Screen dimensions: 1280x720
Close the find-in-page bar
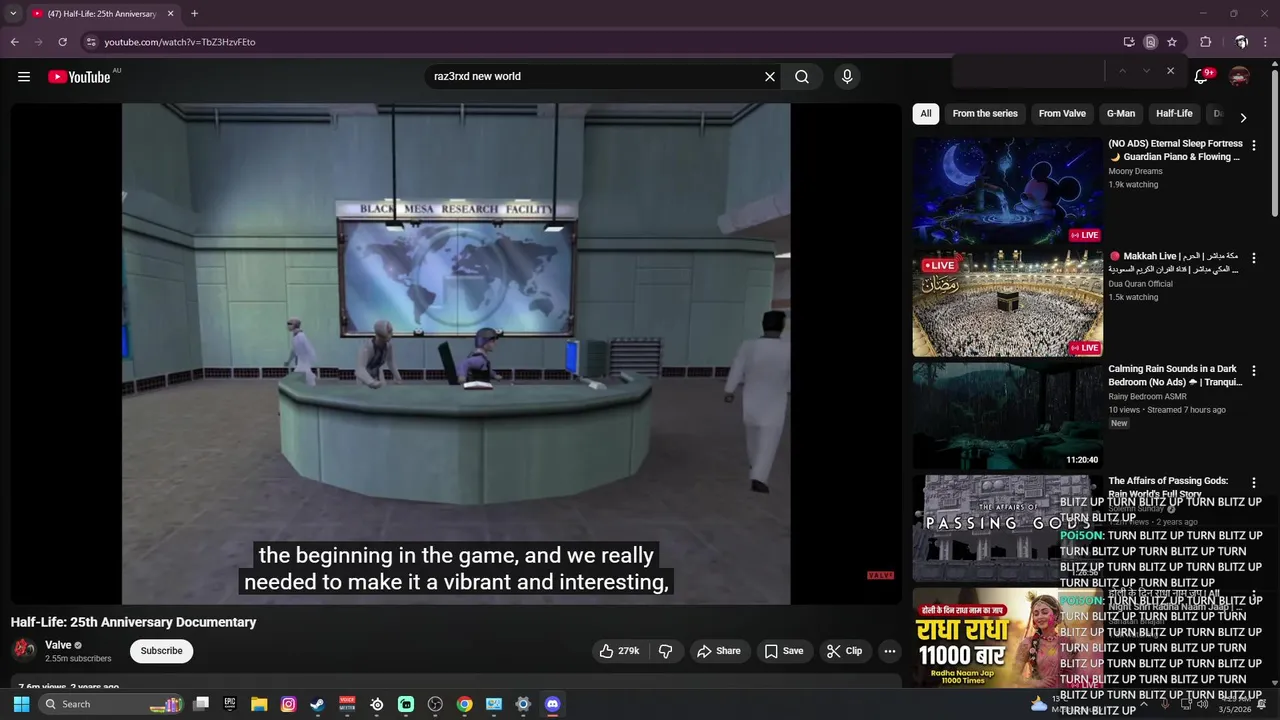click(1170, 71)
